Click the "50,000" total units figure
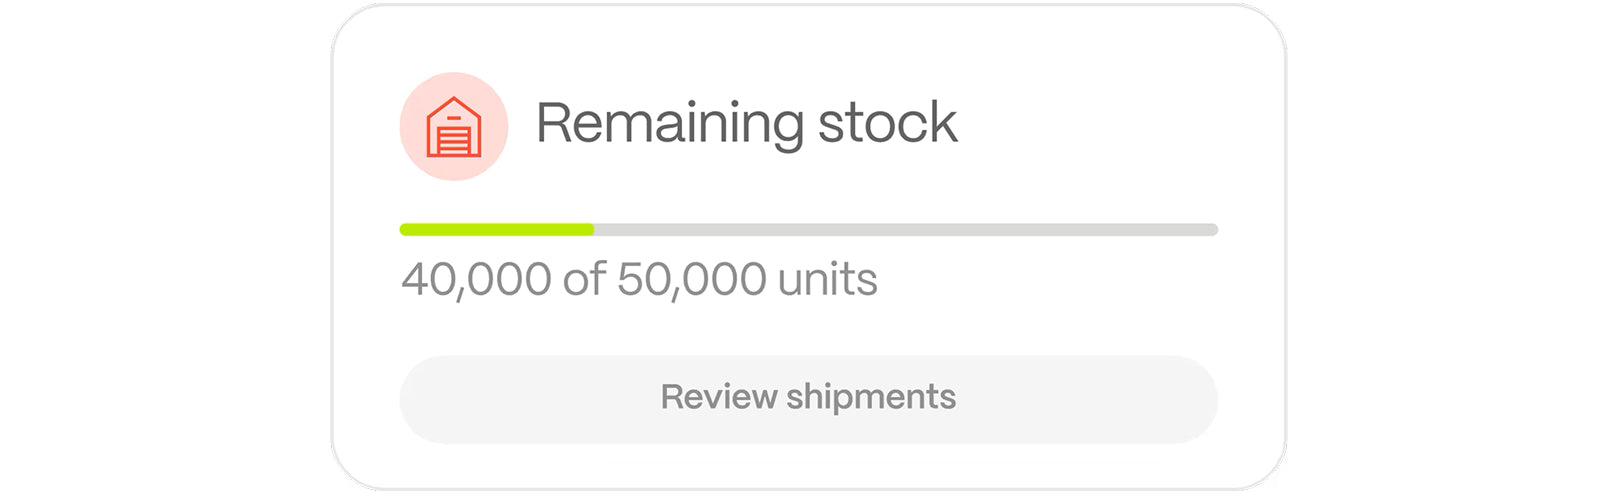 click(x=691, y=279)
